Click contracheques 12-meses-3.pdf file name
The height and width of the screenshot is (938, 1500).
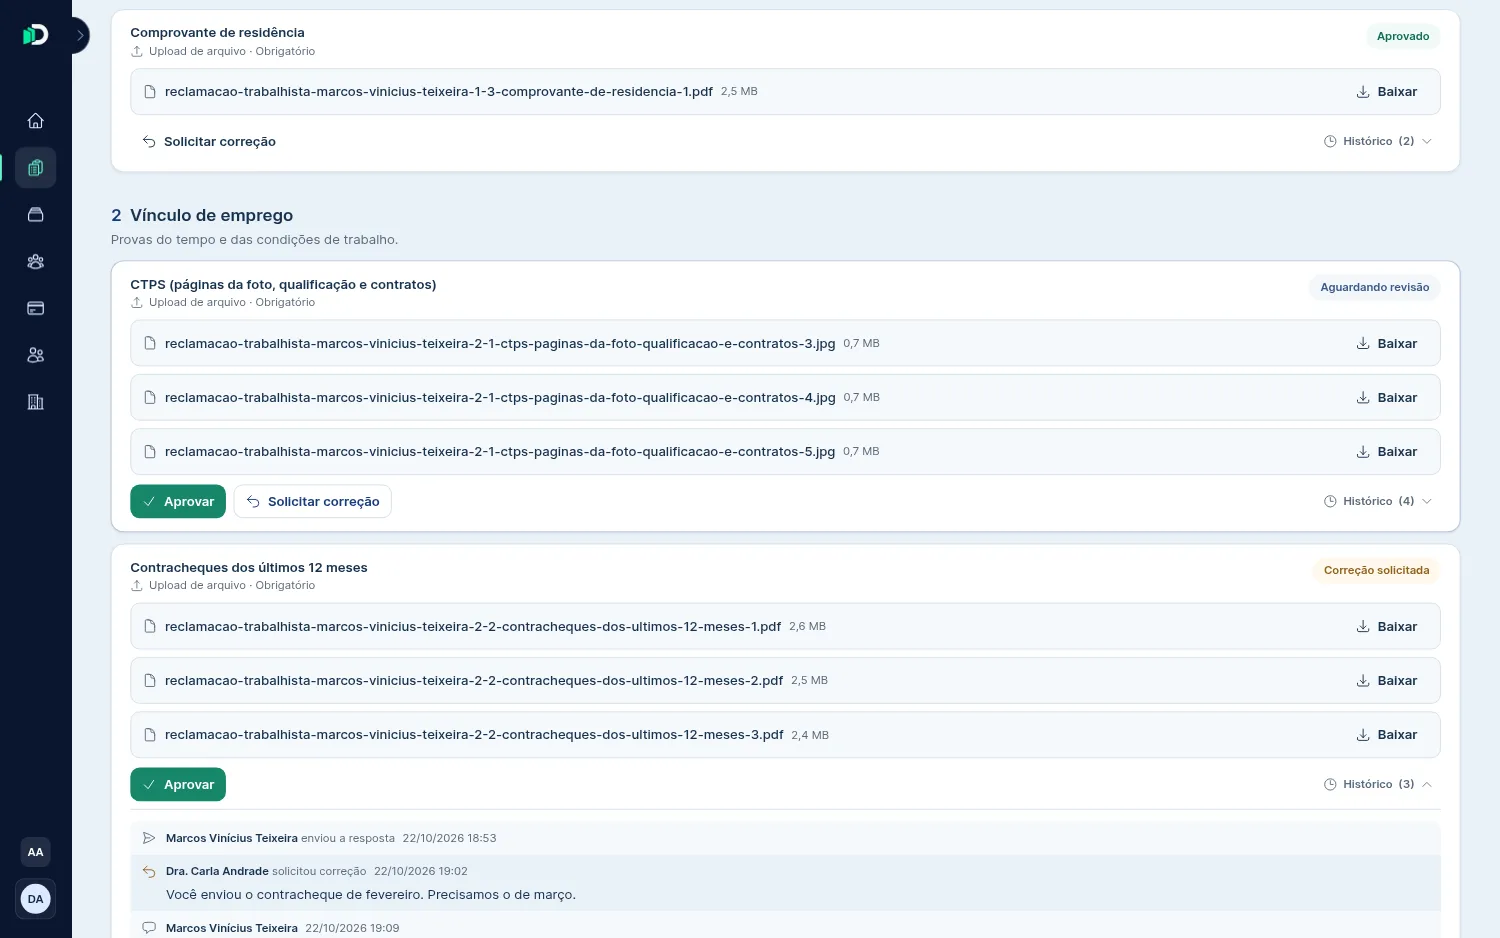point(474,735)
